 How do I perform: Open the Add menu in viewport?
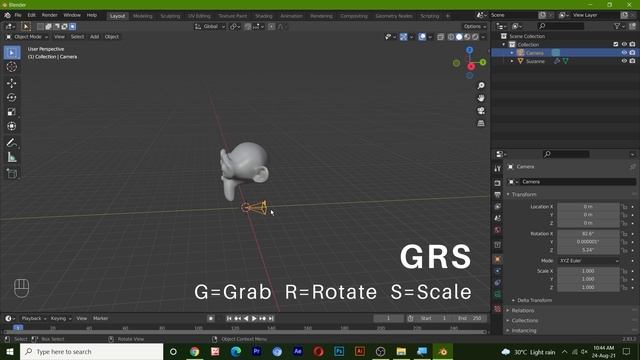94,37
